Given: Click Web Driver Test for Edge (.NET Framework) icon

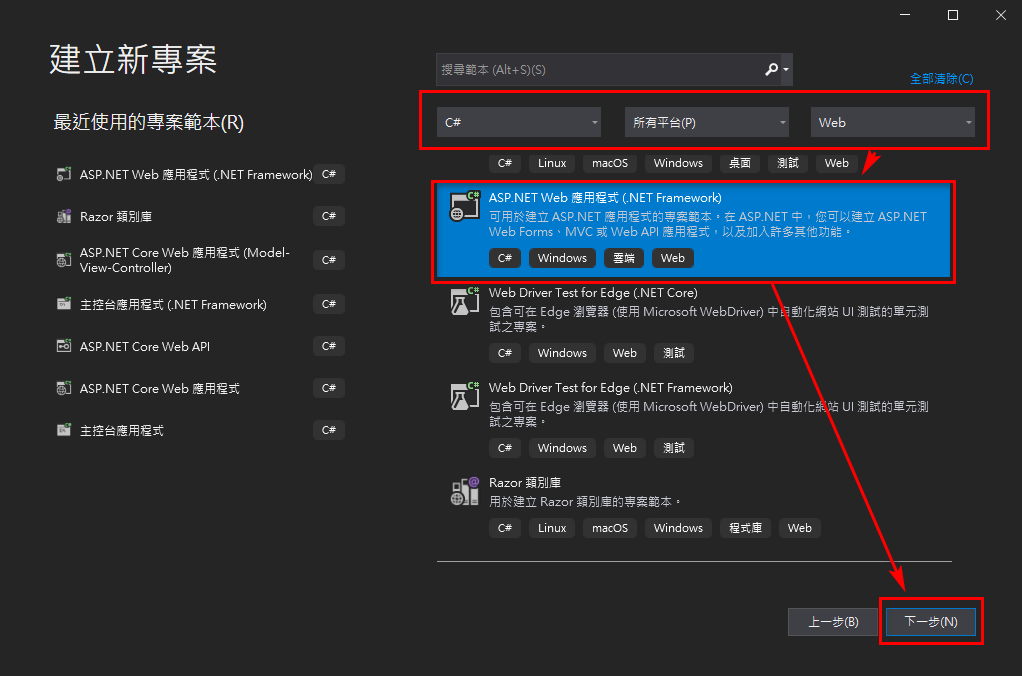Looking at the screenshot, I should (465, 396).
